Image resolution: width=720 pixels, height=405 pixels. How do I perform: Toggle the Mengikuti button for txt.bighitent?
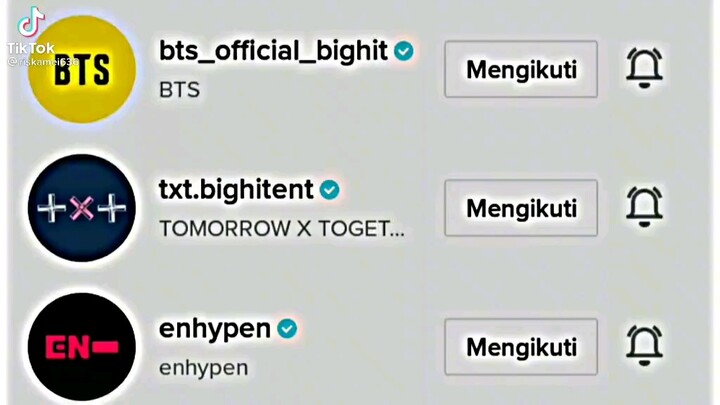coord(521,208)
